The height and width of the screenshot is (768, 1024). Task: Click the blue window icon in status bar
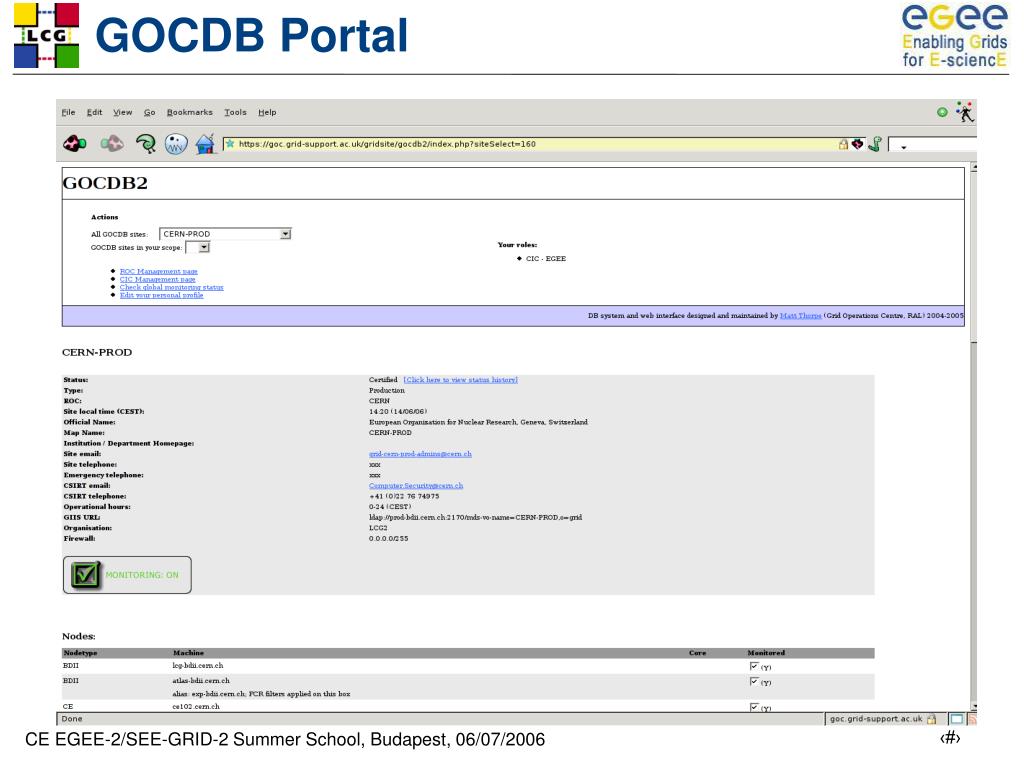[957, 718]
